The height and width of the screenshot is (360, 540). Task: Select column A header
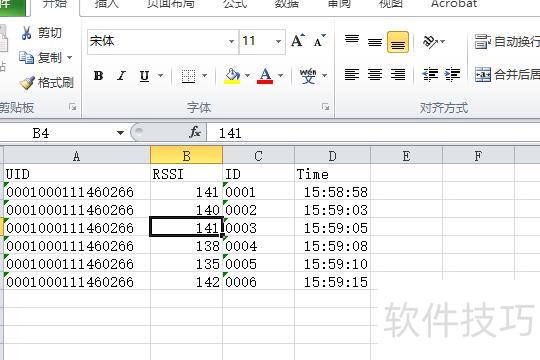[x=77, y=156]
